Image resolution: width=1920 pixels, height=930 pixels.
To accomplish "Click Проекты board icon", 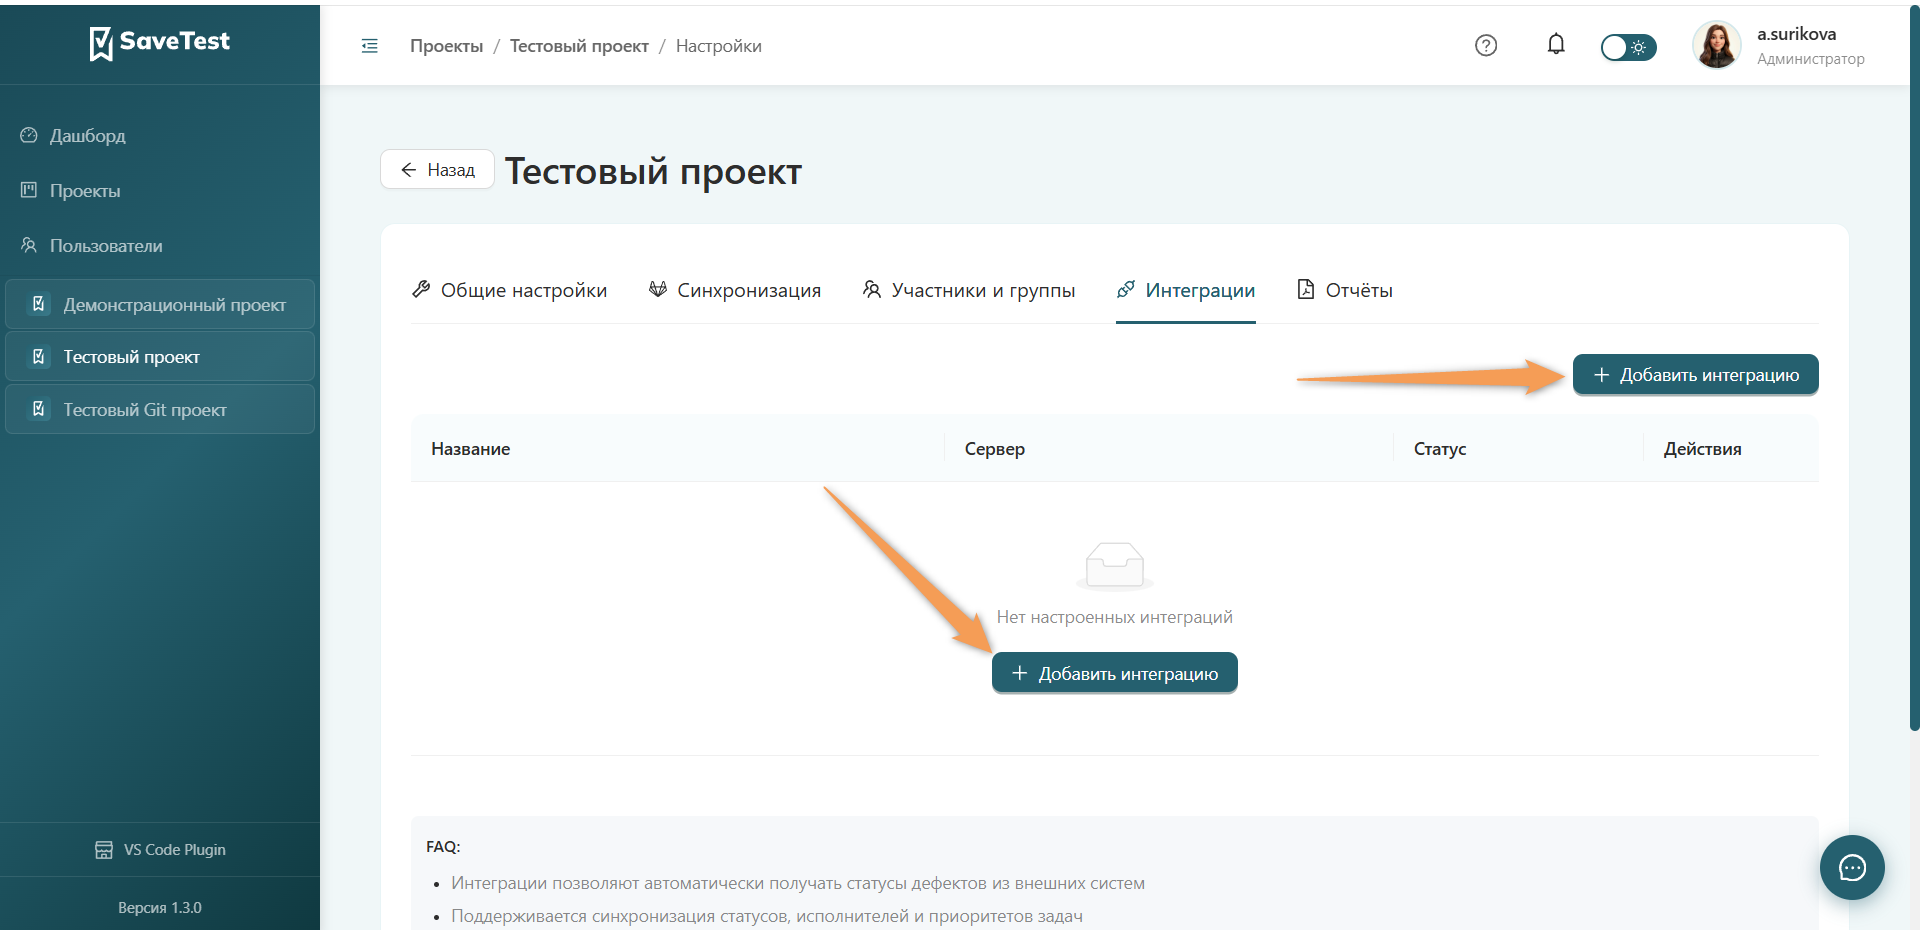I will click(29, 190).
